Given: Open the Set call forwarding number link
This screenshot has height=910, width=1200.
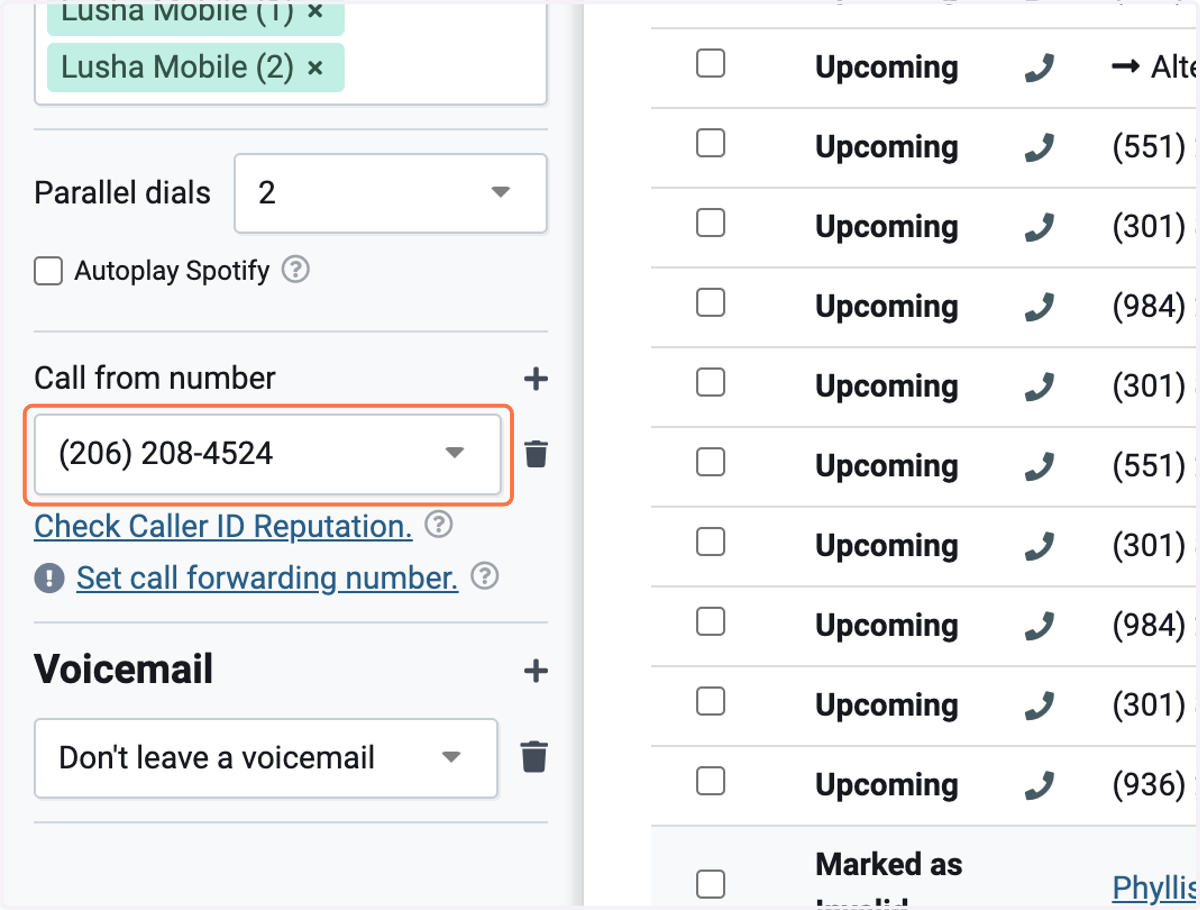Looking at the screenshot, I should tap(267, 578).
